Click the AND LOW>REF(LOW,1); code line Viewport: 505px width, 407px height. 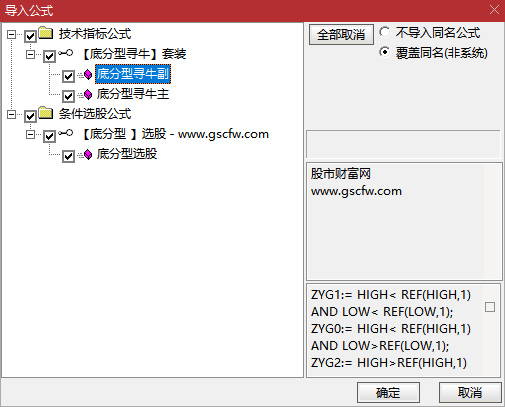[380, 346]
